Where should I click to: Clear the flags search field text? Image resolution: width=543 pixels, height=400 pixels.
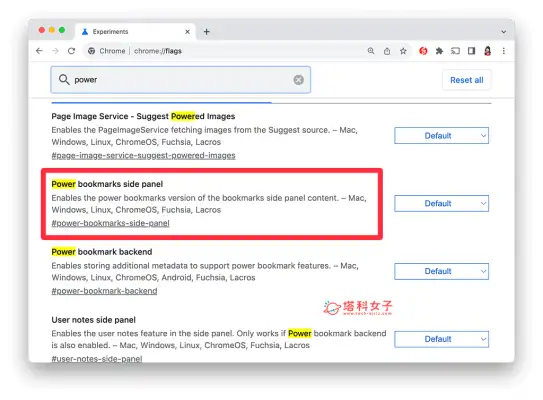click(299, 80)
